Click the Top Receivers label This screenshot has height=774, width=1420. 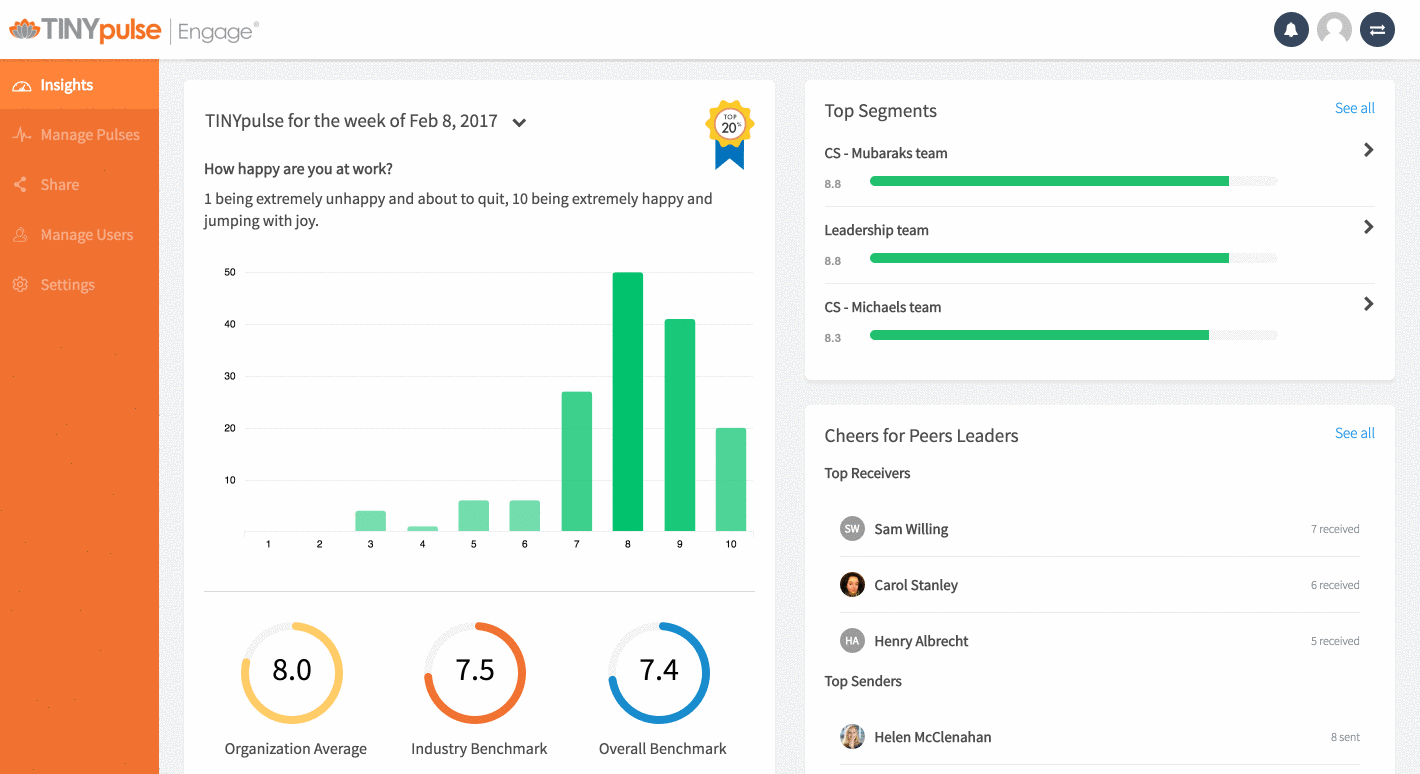tap(867, 473)
